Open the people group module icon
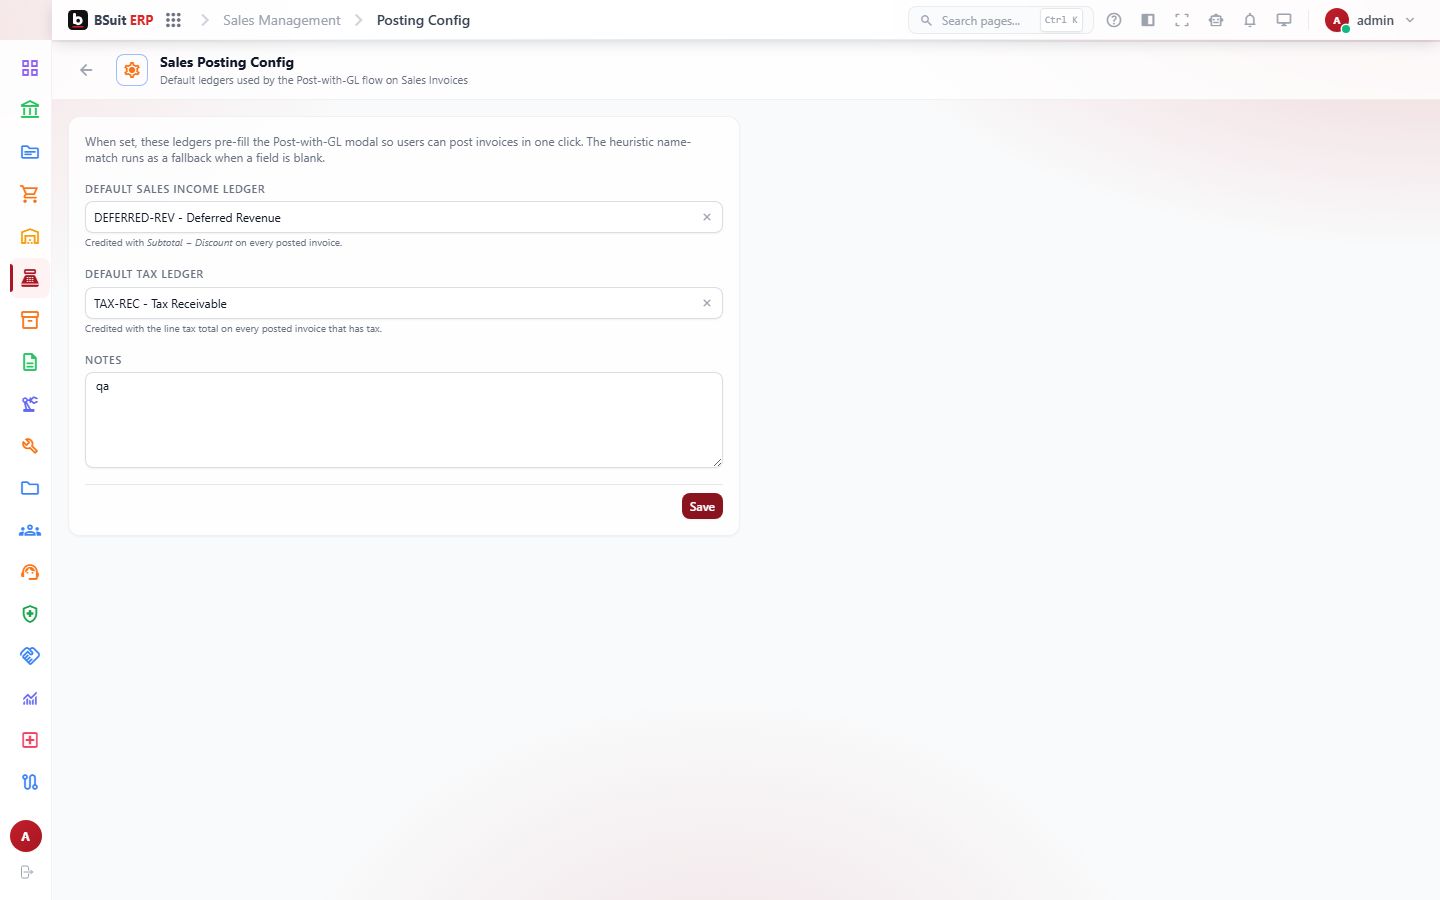The height and width of the screenshot is (900, 1440). coord(30,530)
